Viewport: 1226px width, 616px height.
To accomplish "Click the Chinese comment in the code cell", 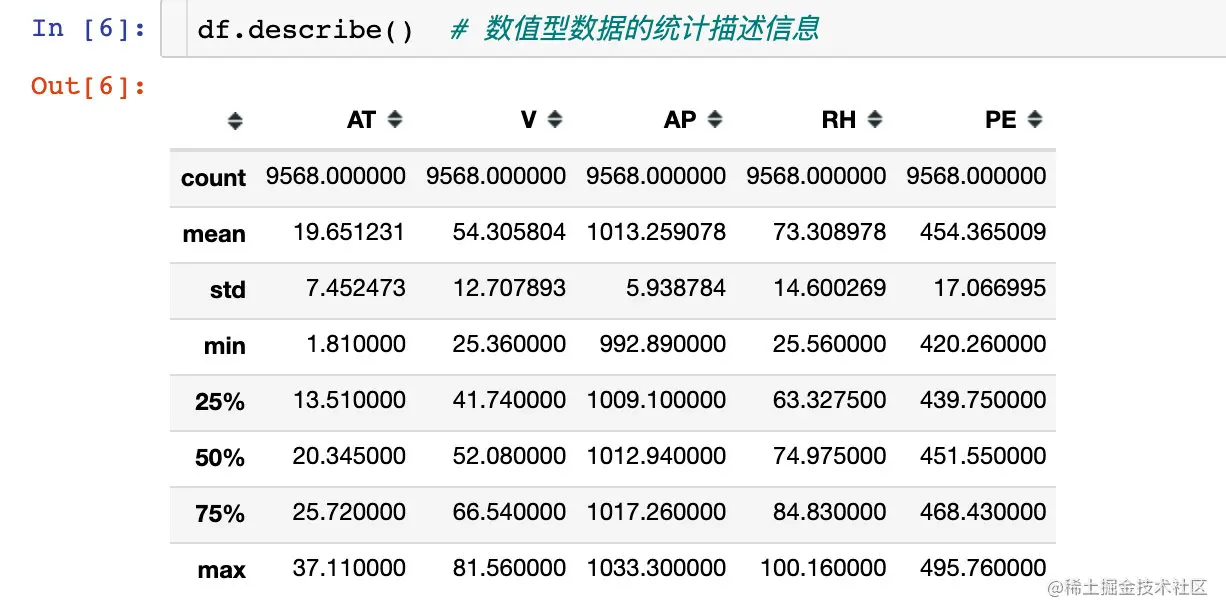I will [x=635, y=29].
